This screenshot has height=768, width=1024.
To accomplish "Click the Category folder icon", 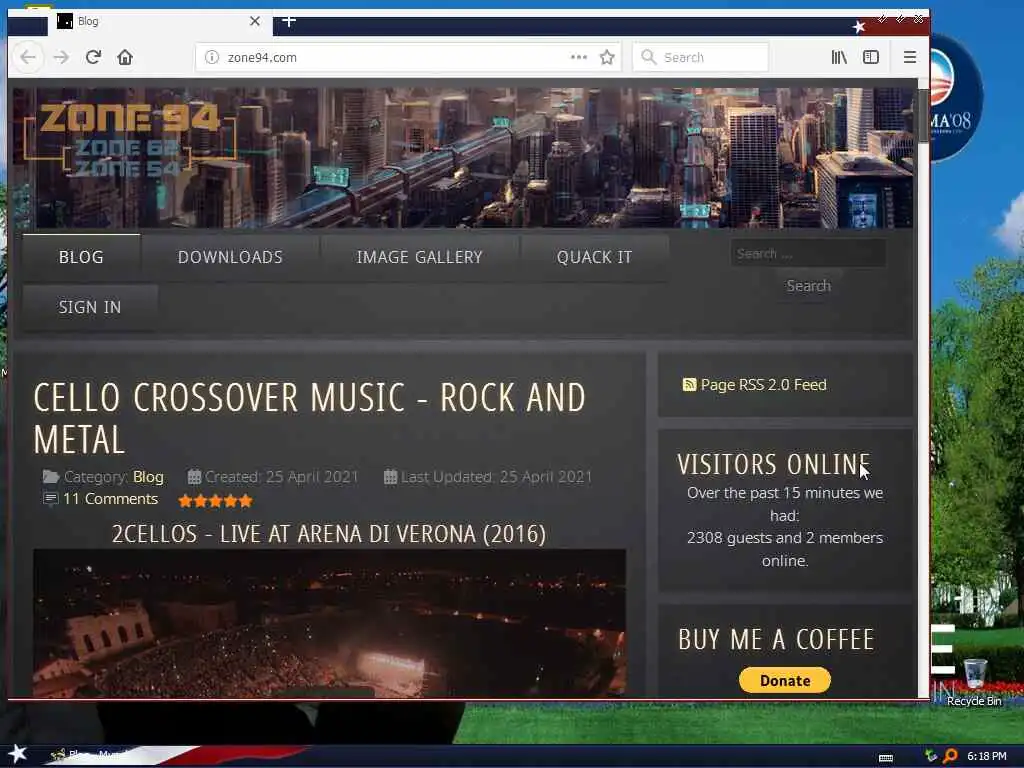I will (x=51, y=477).
